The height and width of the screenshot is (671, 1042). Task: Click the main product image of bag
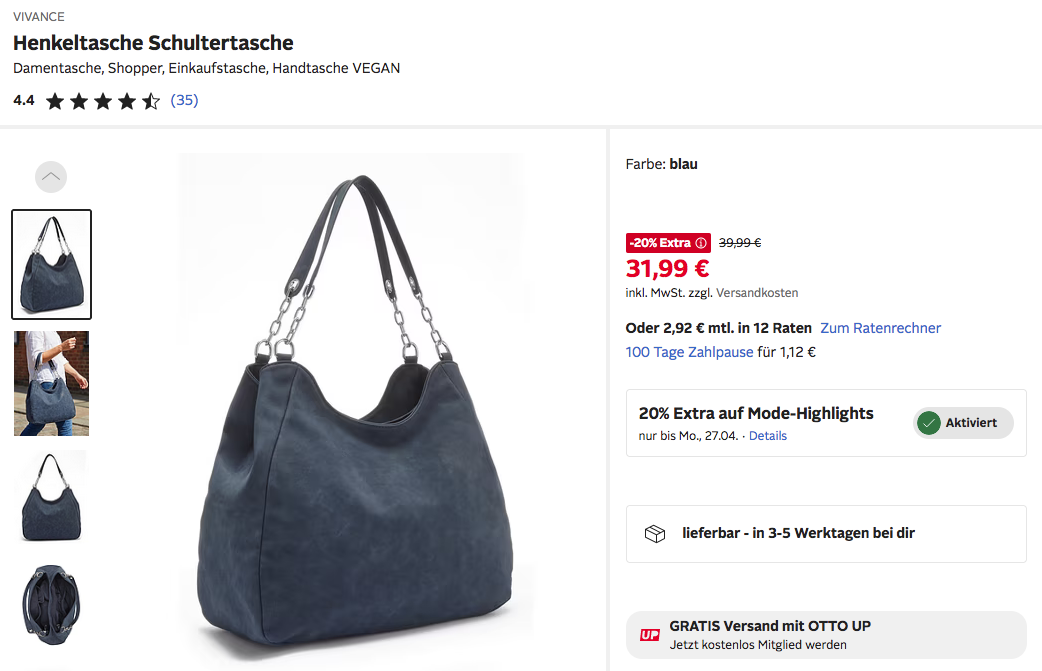[x=351, y=410]
